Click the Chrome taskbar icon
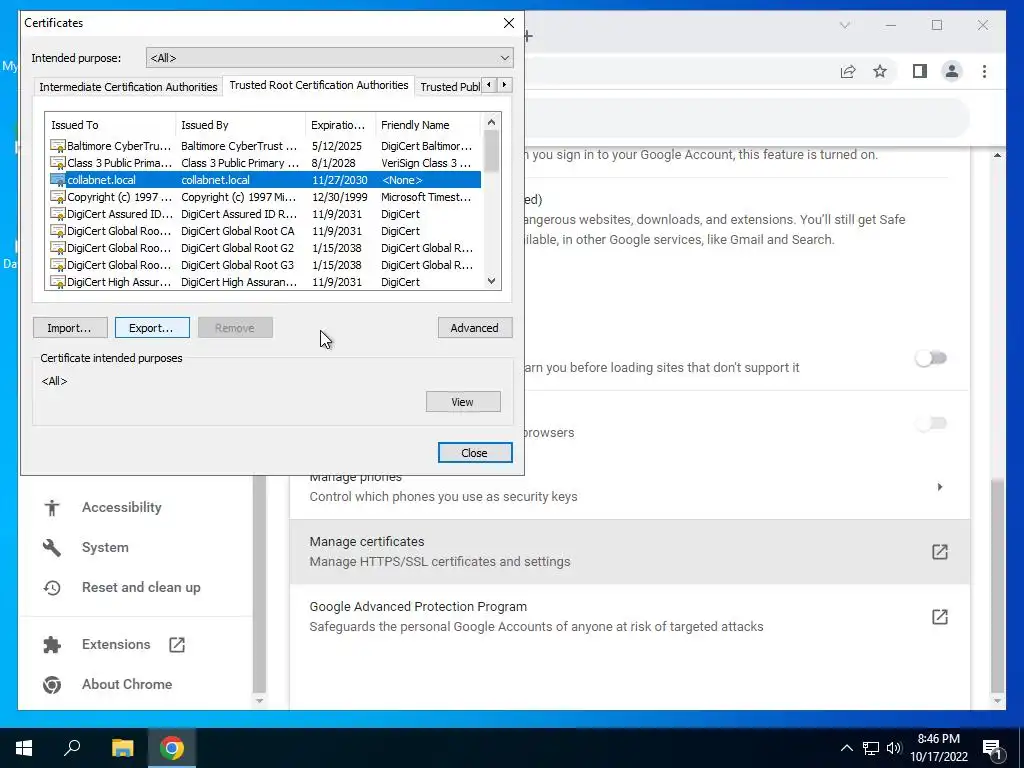The image size is (1024, 768). pyautogui.click(x=172, y=748)
